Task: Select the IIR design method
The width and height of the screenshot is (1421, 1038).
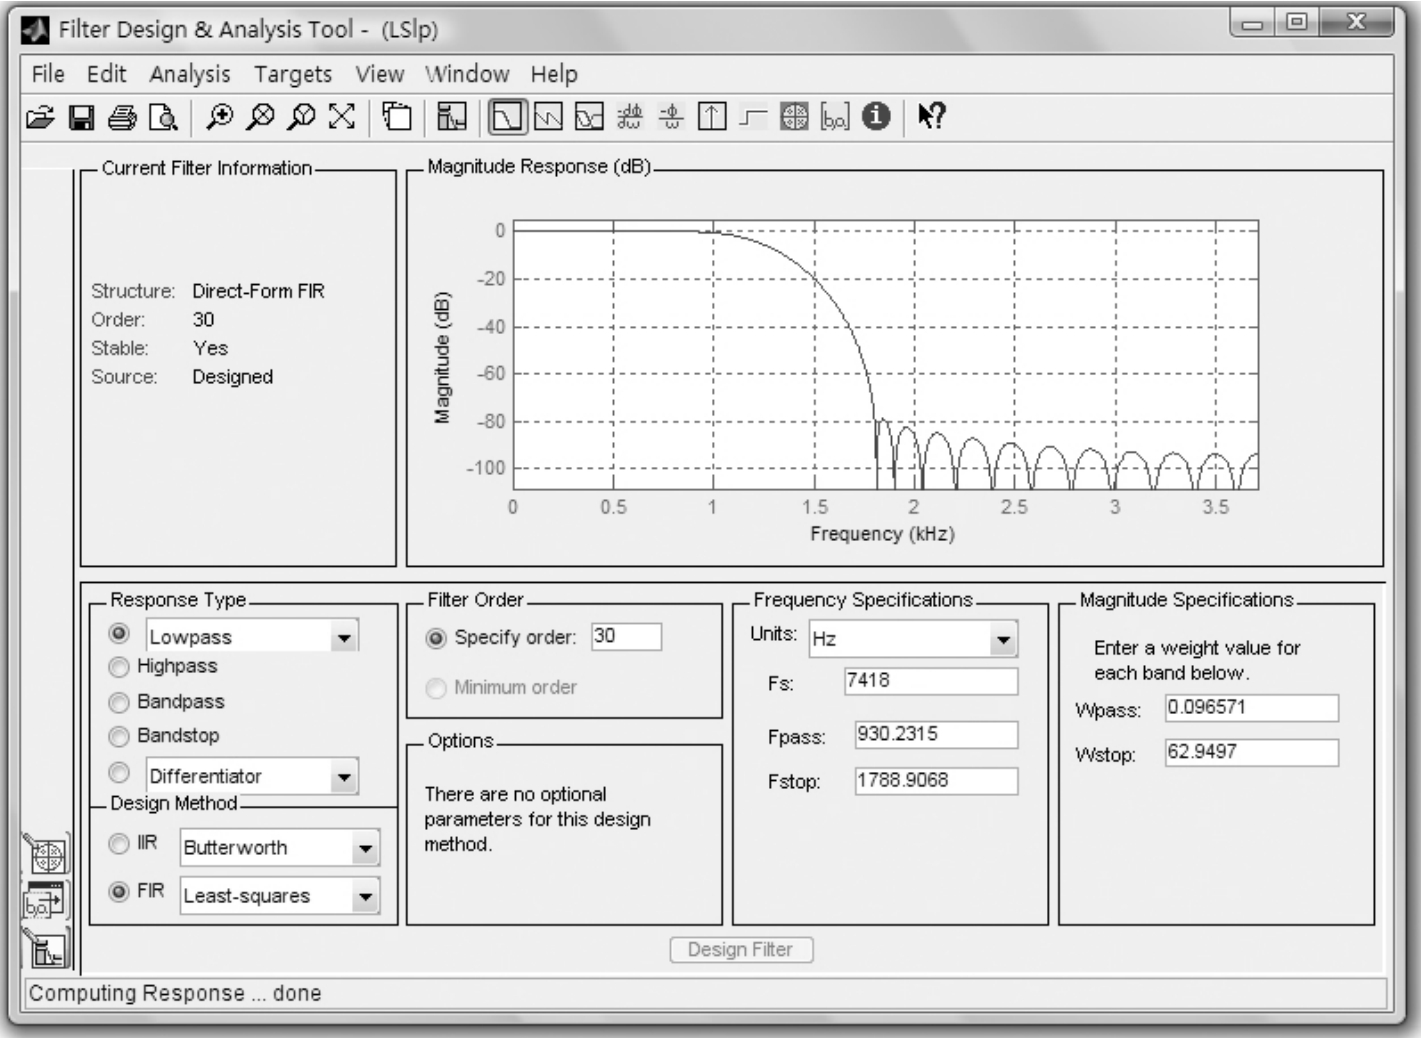Action: [119, 844]
